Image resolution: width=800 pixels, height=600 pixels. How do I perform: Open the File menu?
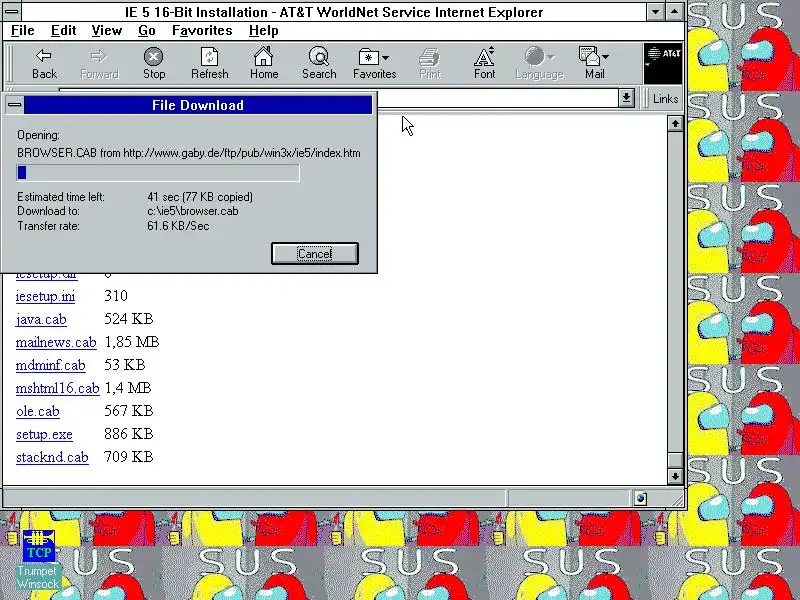[x=22, y=31]
